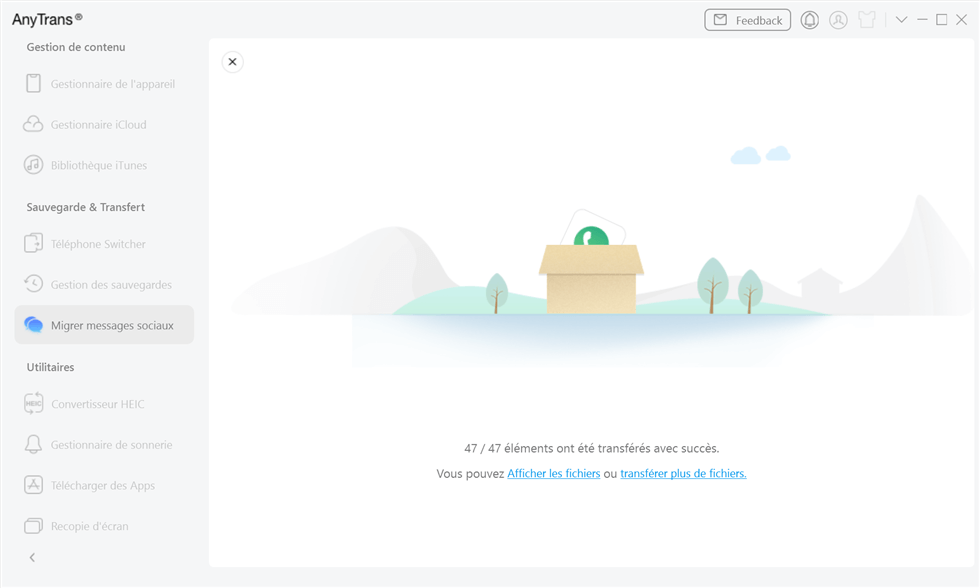Click the Téléphone Switcher phone icon

point(33,244)
